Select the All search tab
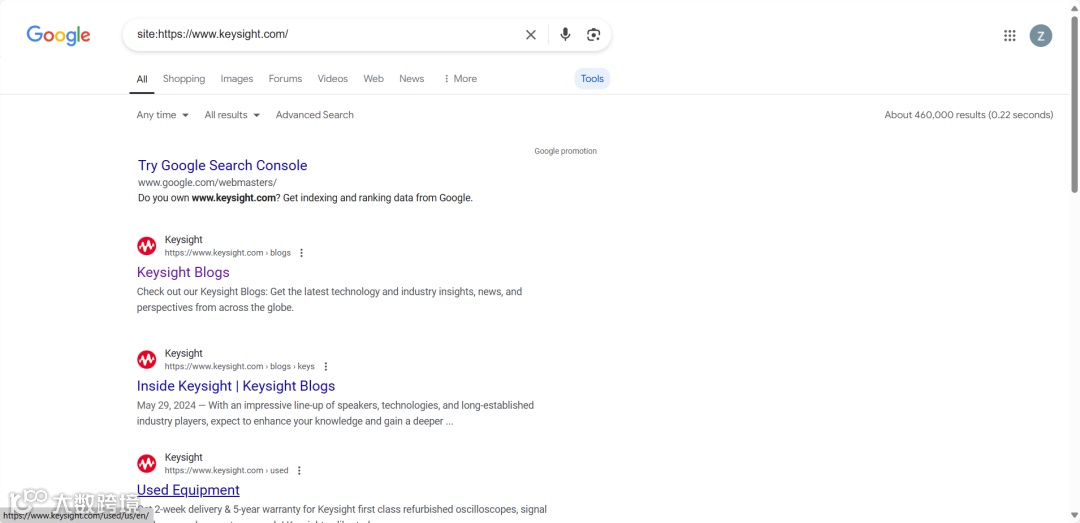 142,79
